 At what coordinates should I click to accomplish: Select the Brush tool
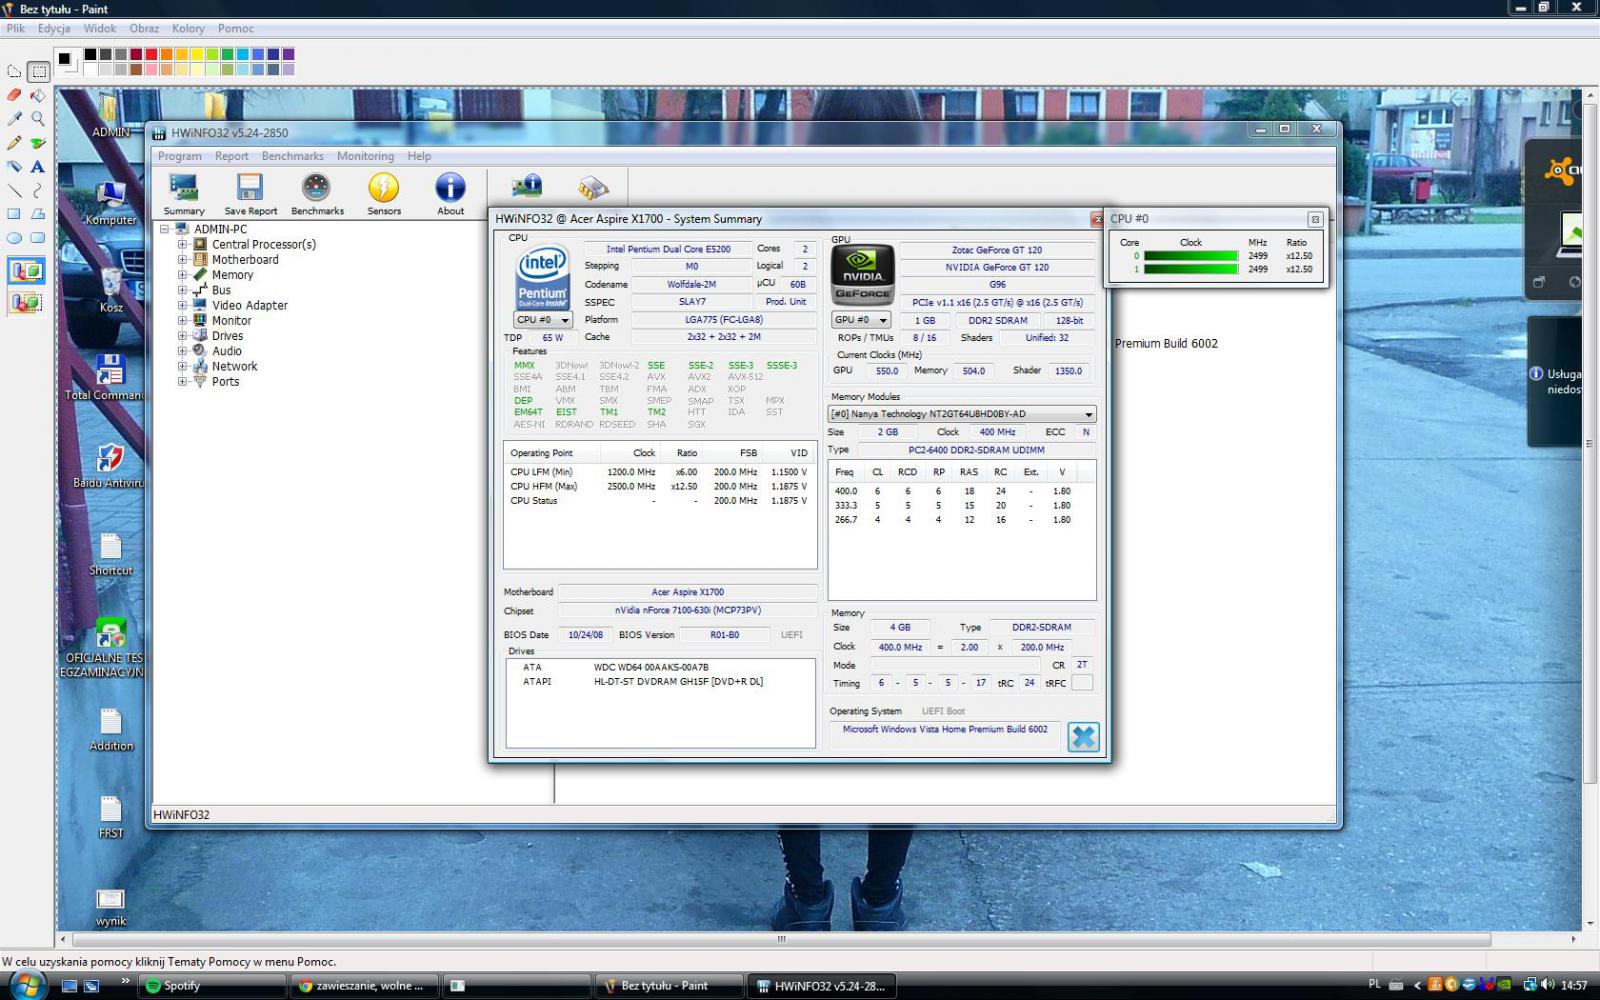tap(38, 142)
